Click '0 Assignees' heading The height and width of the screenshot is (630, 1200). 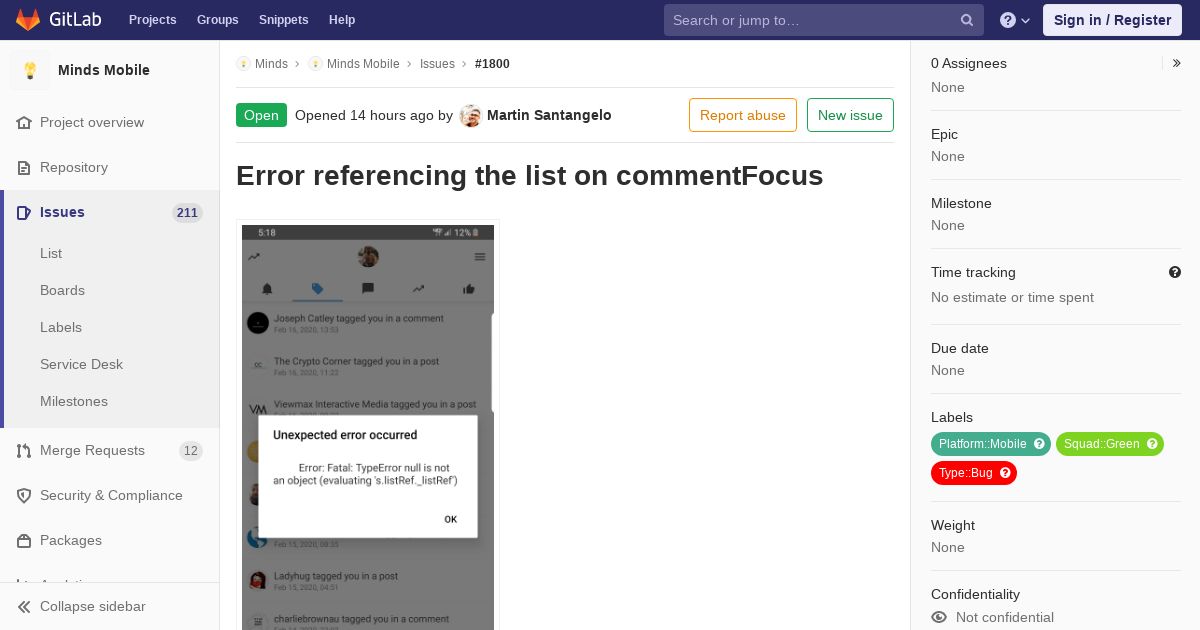point(969,63)
